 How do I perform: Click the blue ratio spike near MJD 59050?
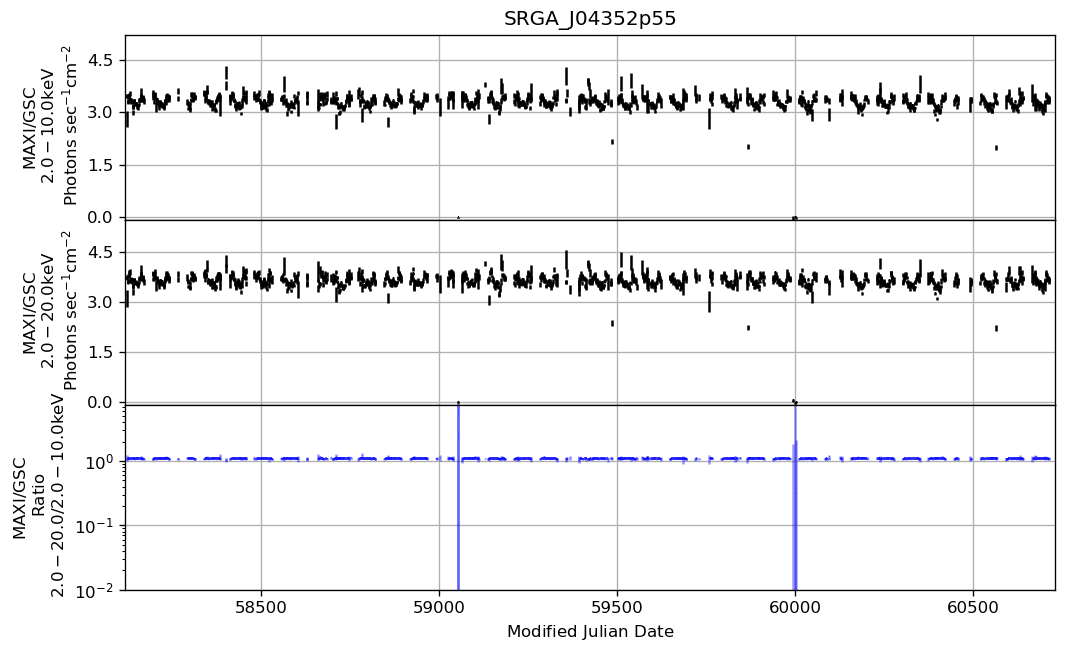pos(458,498)
